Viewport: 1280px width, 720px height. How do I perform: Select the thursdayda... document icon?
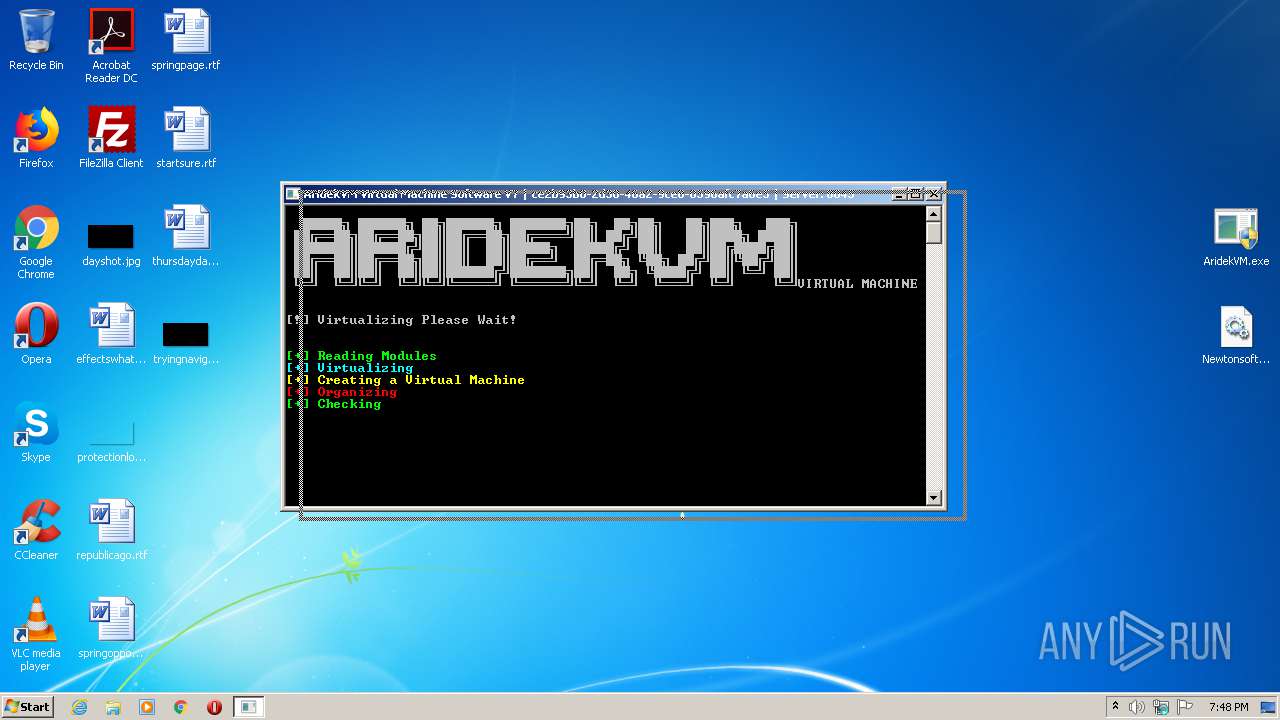186,236
